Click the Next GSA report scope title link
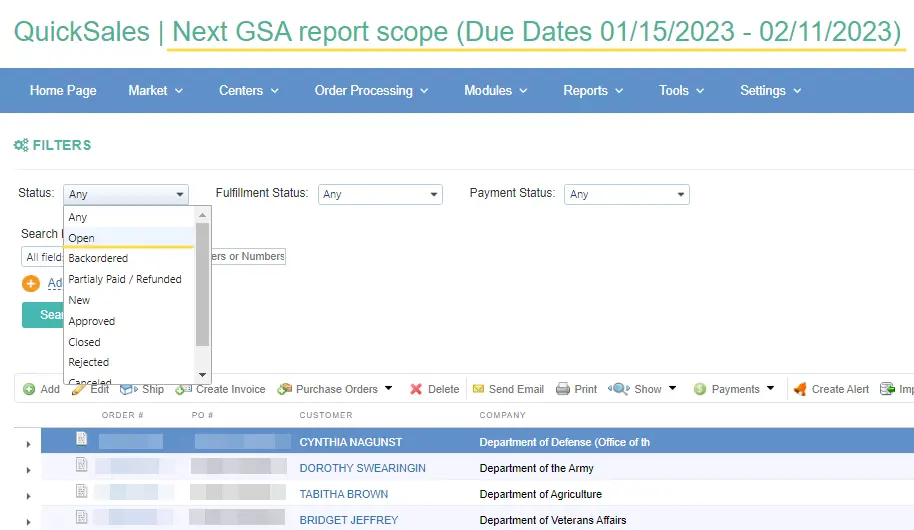Screen dimensions: 914x530 click(536, 31)
